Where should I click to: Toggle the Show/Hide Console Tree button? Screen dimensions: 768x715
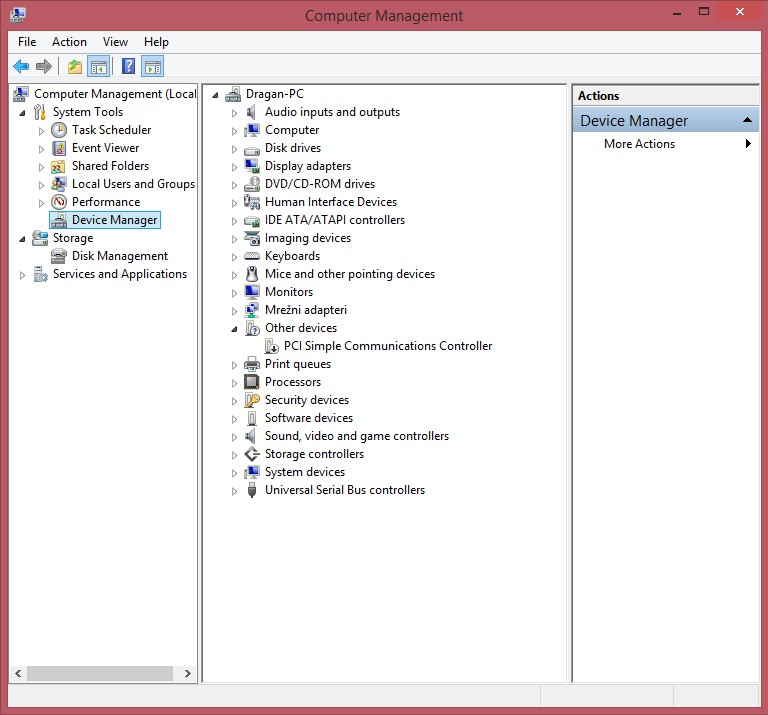[x=98, y=67]
